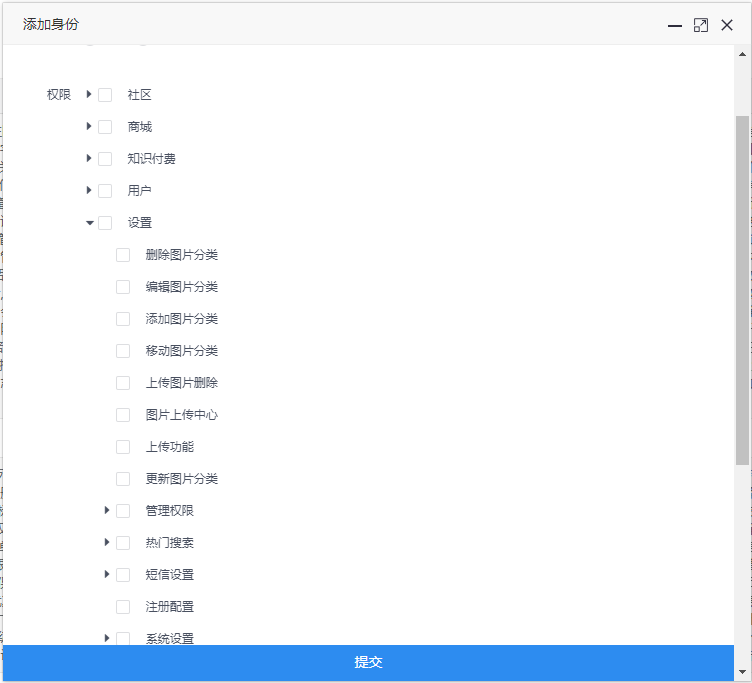Image resolution: width=752 pixels, height=683 pixels.
Task: Click the 删除图片分类 label
Action: click(182, 255)
